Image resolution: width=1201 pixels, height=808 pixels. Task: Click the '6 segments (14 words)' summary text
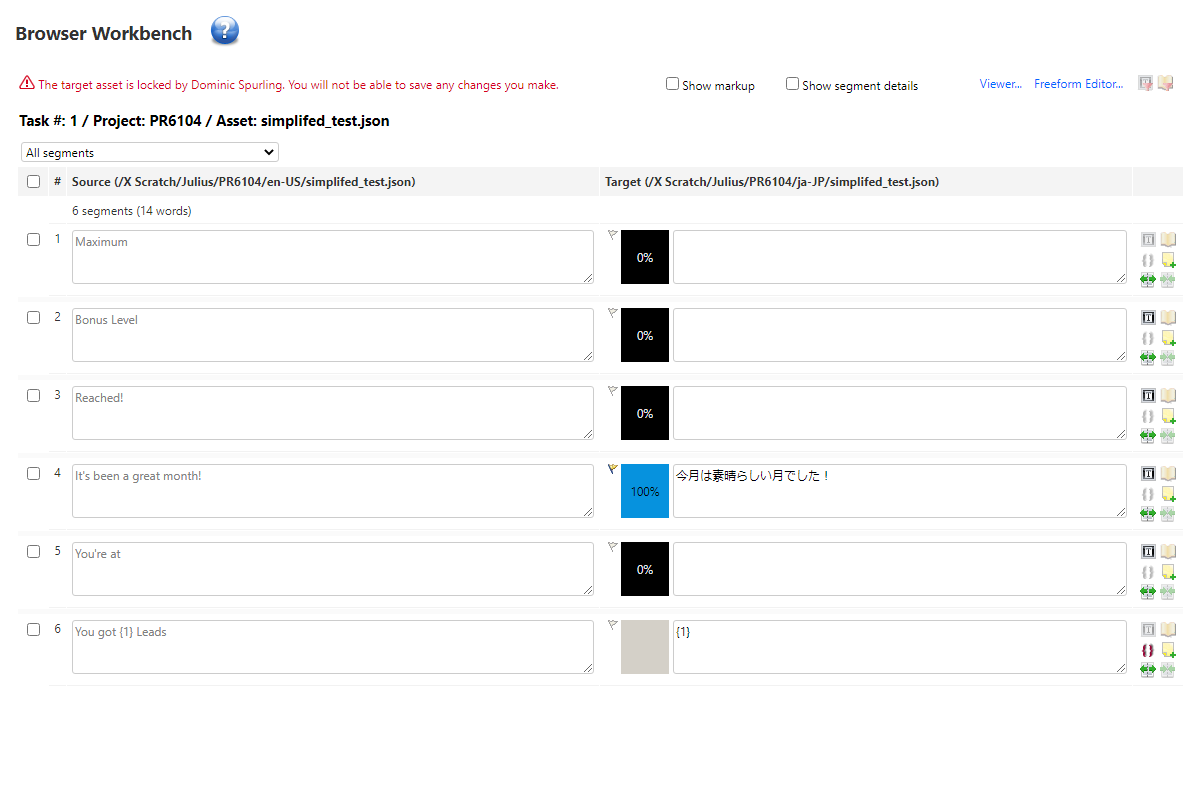(x=132, y=211)
